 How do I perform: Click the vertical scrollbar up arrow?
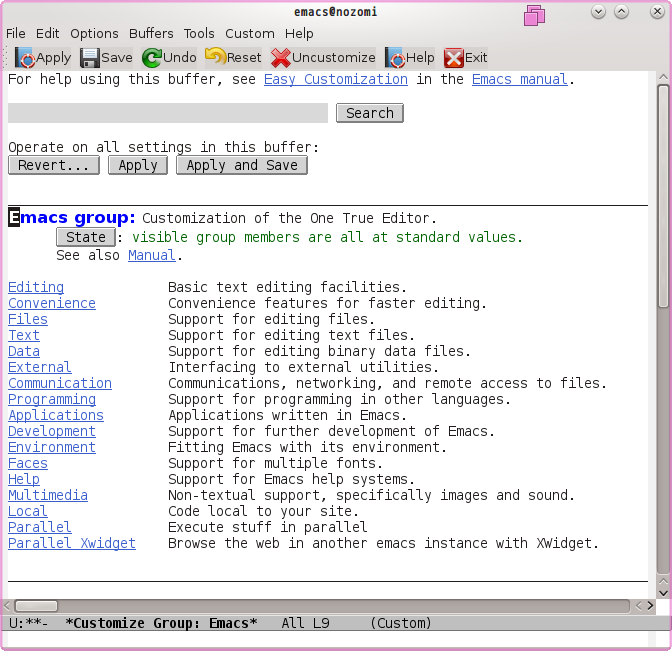[663, 77]
